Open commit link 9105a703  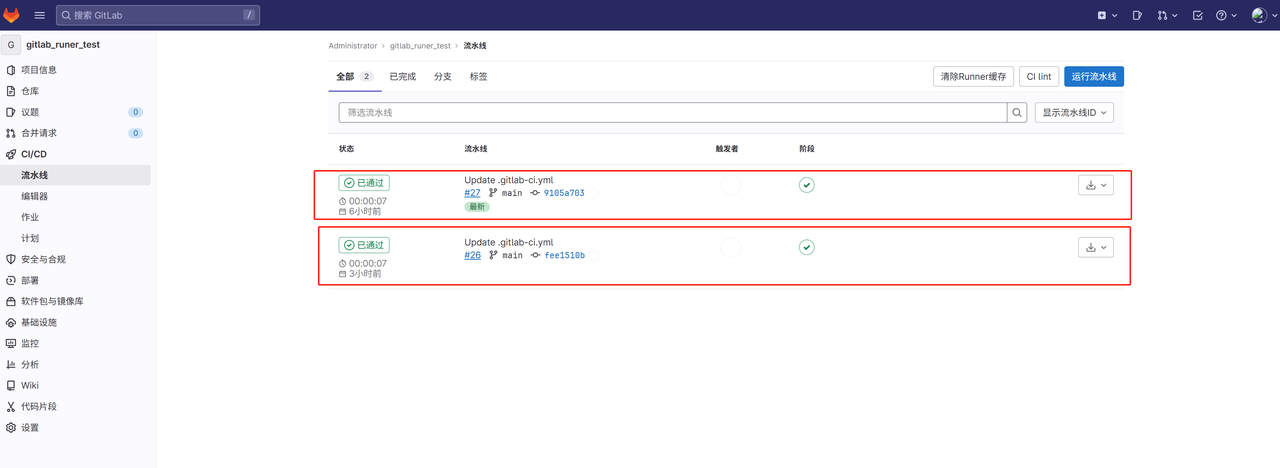coord(563,193)
